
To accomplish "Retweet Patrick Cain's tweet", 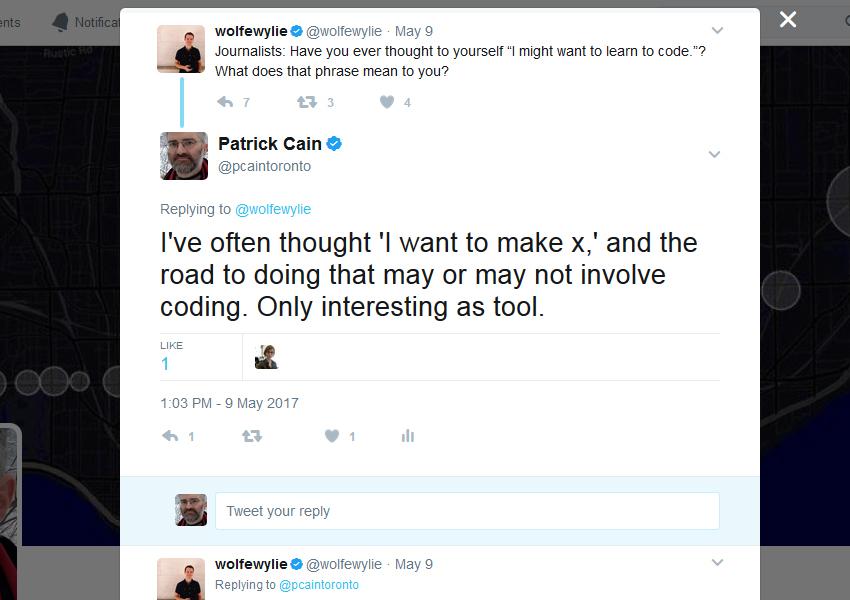I will click(x=251, y=435).
